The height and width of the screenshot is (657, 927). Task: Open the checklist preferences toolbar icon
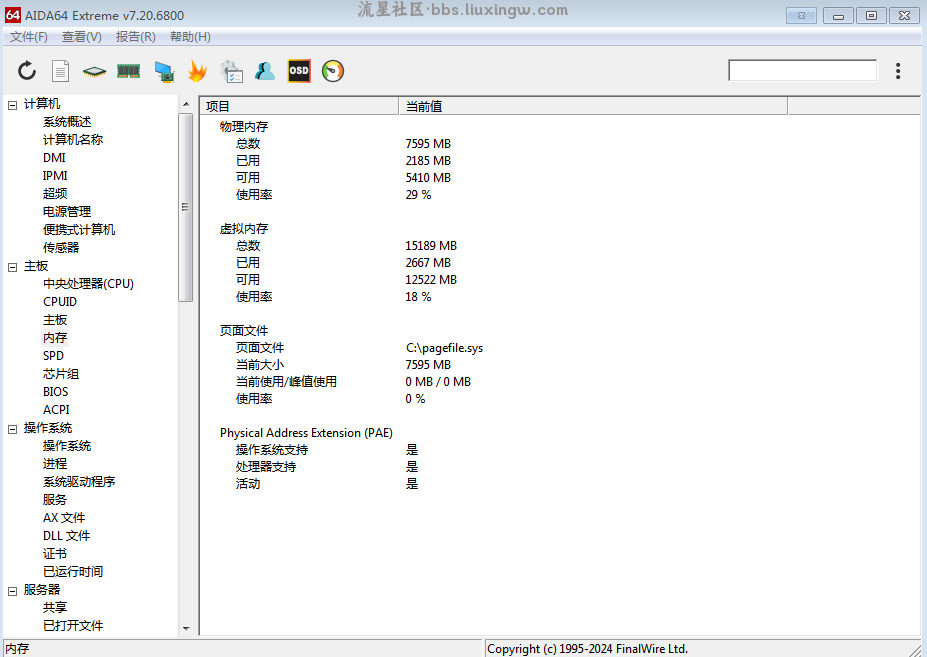(231, 71)
